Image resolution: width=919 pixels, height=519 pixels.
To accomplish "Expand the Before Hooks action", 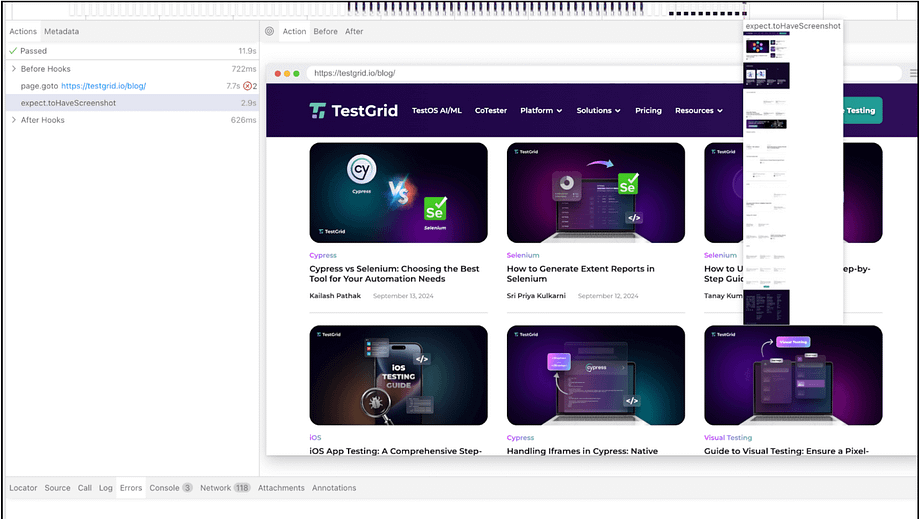I will (14, 69).
